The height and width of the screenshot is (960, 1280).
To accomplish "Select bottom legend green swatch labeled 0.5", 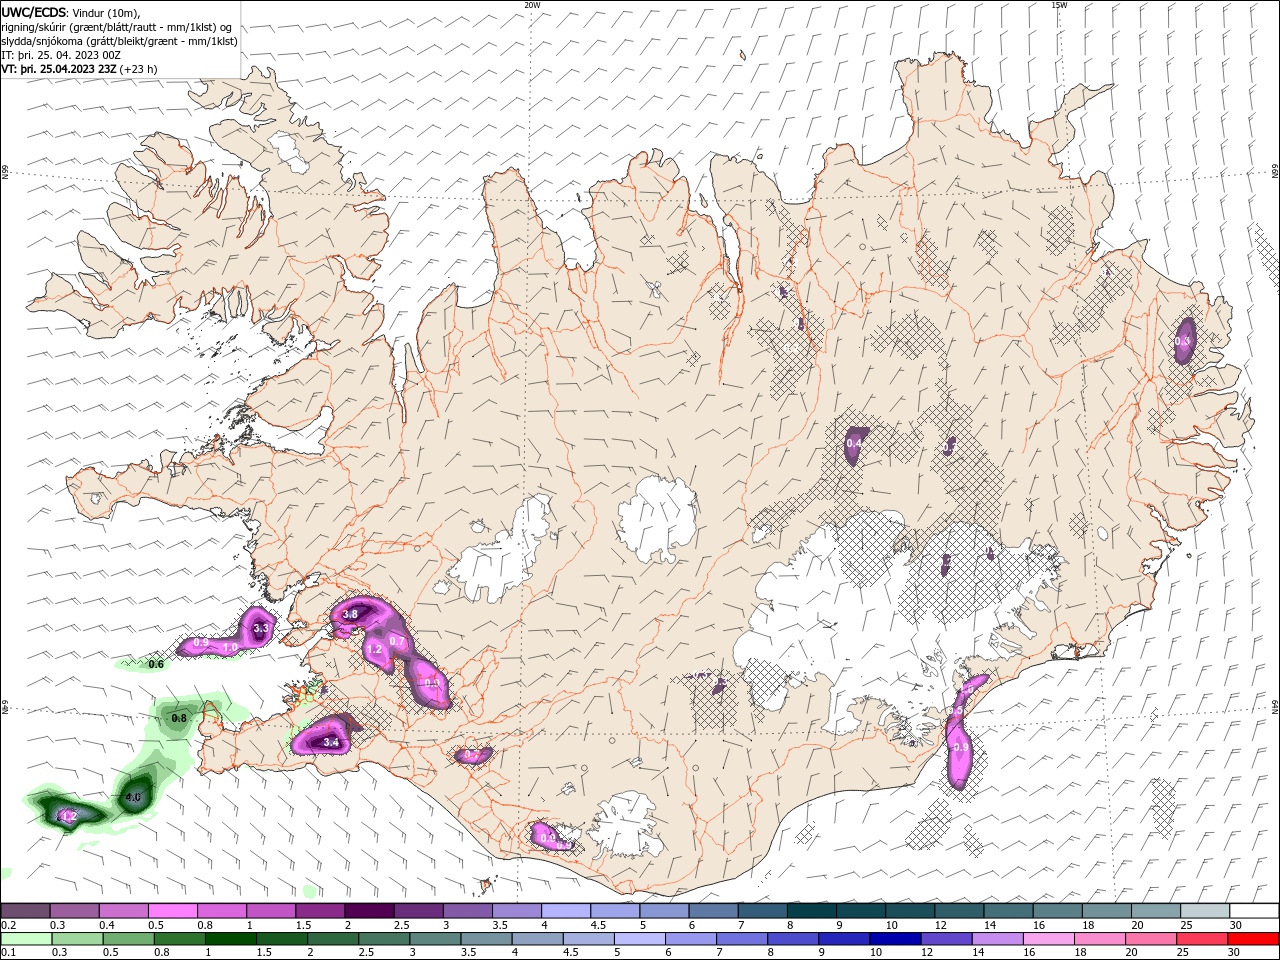I will coord(128,939).
